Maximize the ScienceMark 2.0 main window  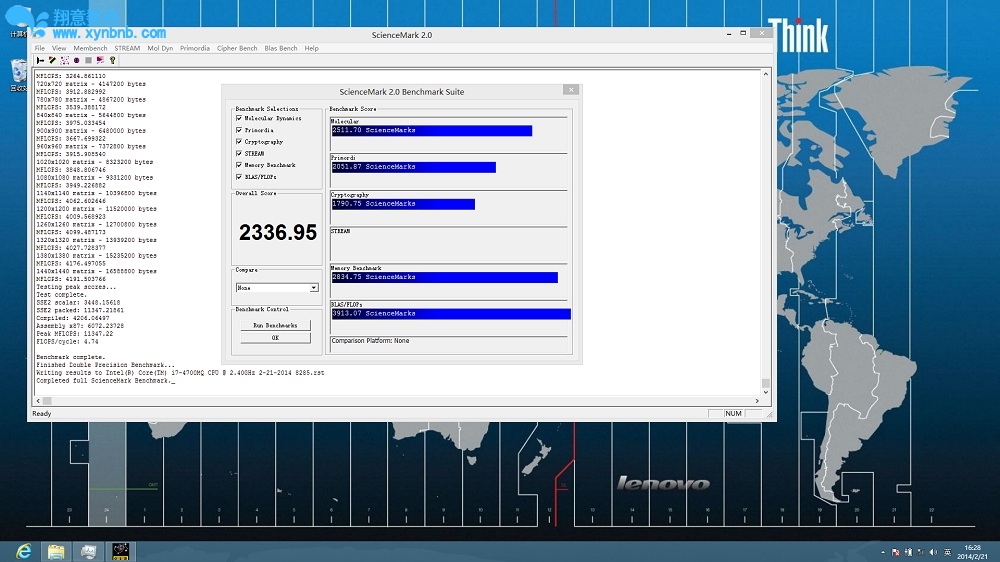coord(743,33)
